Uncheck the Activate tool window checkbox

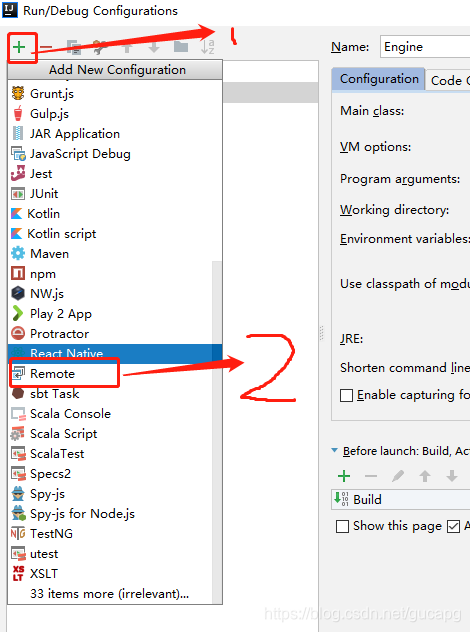(453, 526)
